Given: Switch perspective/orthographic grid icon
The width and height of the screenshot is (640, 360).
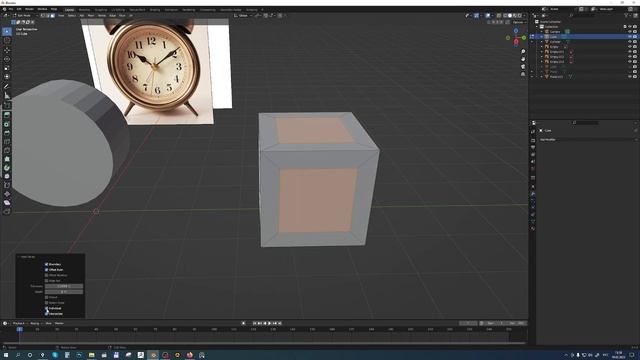Looking at the screenshot, I should (523, 74).
